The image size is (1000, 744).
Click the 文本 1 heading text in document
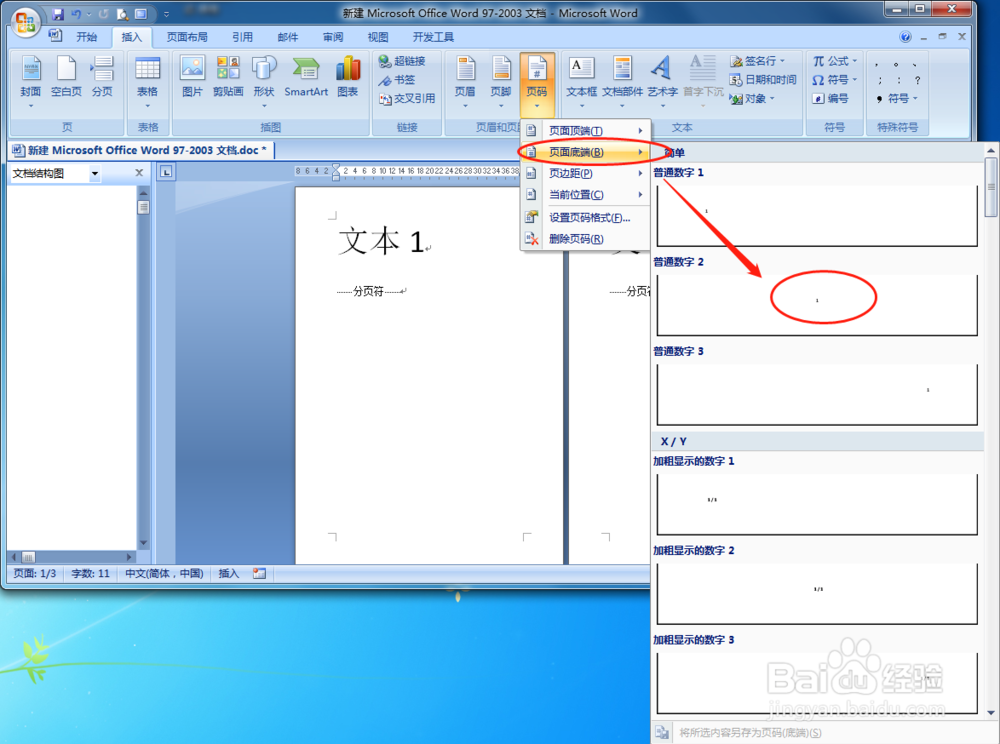[x=381, y=242]
